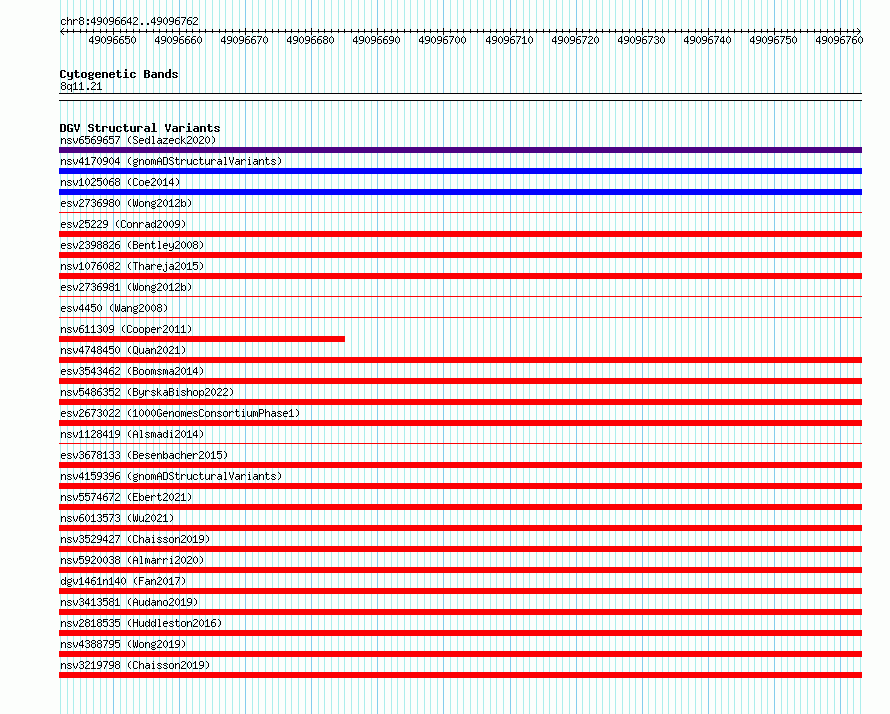Click the purple bar under nsv6569657
890x714 pixels.
click(x=460, y=150)
